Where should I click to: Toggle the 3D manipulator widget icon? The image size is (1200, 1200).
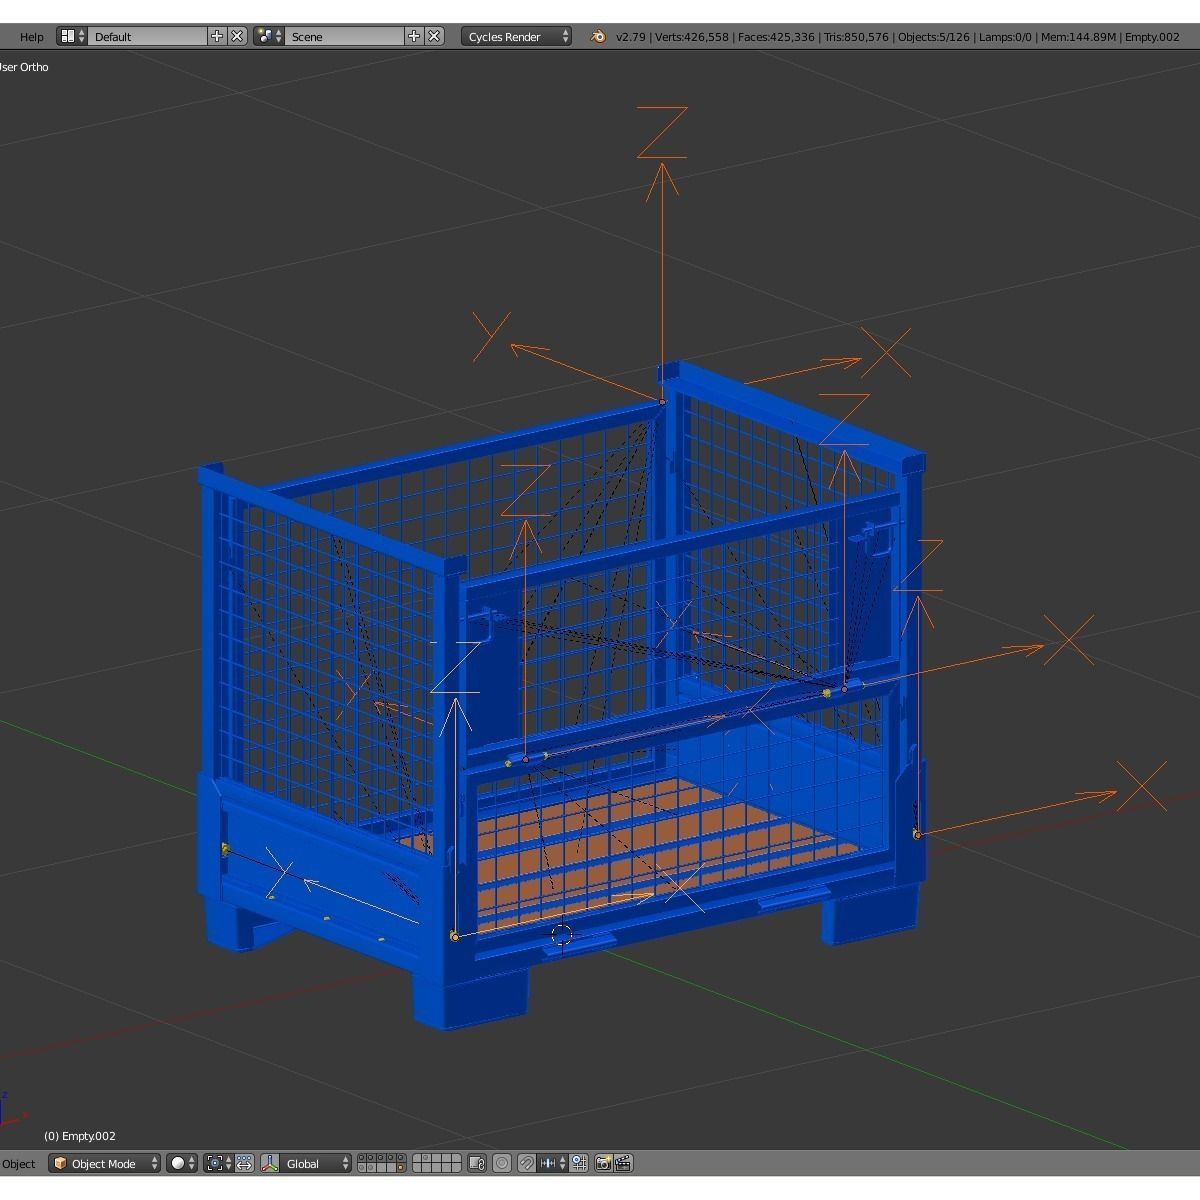pos(268,1163)
